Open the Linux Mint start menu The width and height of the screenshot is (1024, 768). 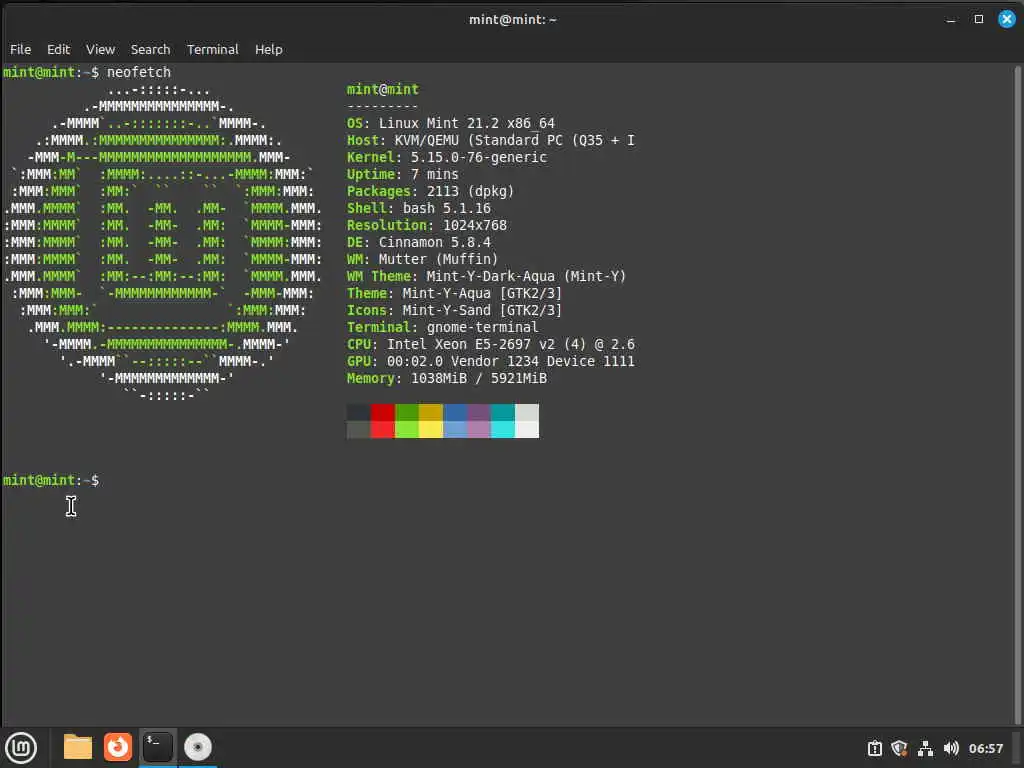click(x=21, y=748)
